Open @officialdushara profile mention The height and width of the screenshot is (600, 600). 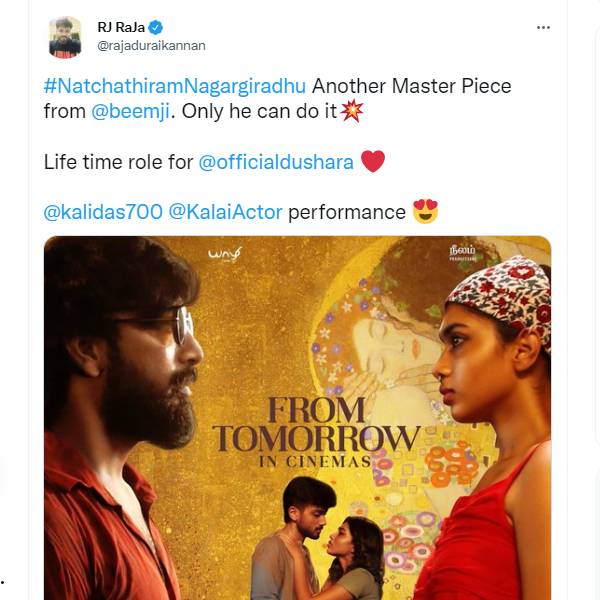click(276, 162)
